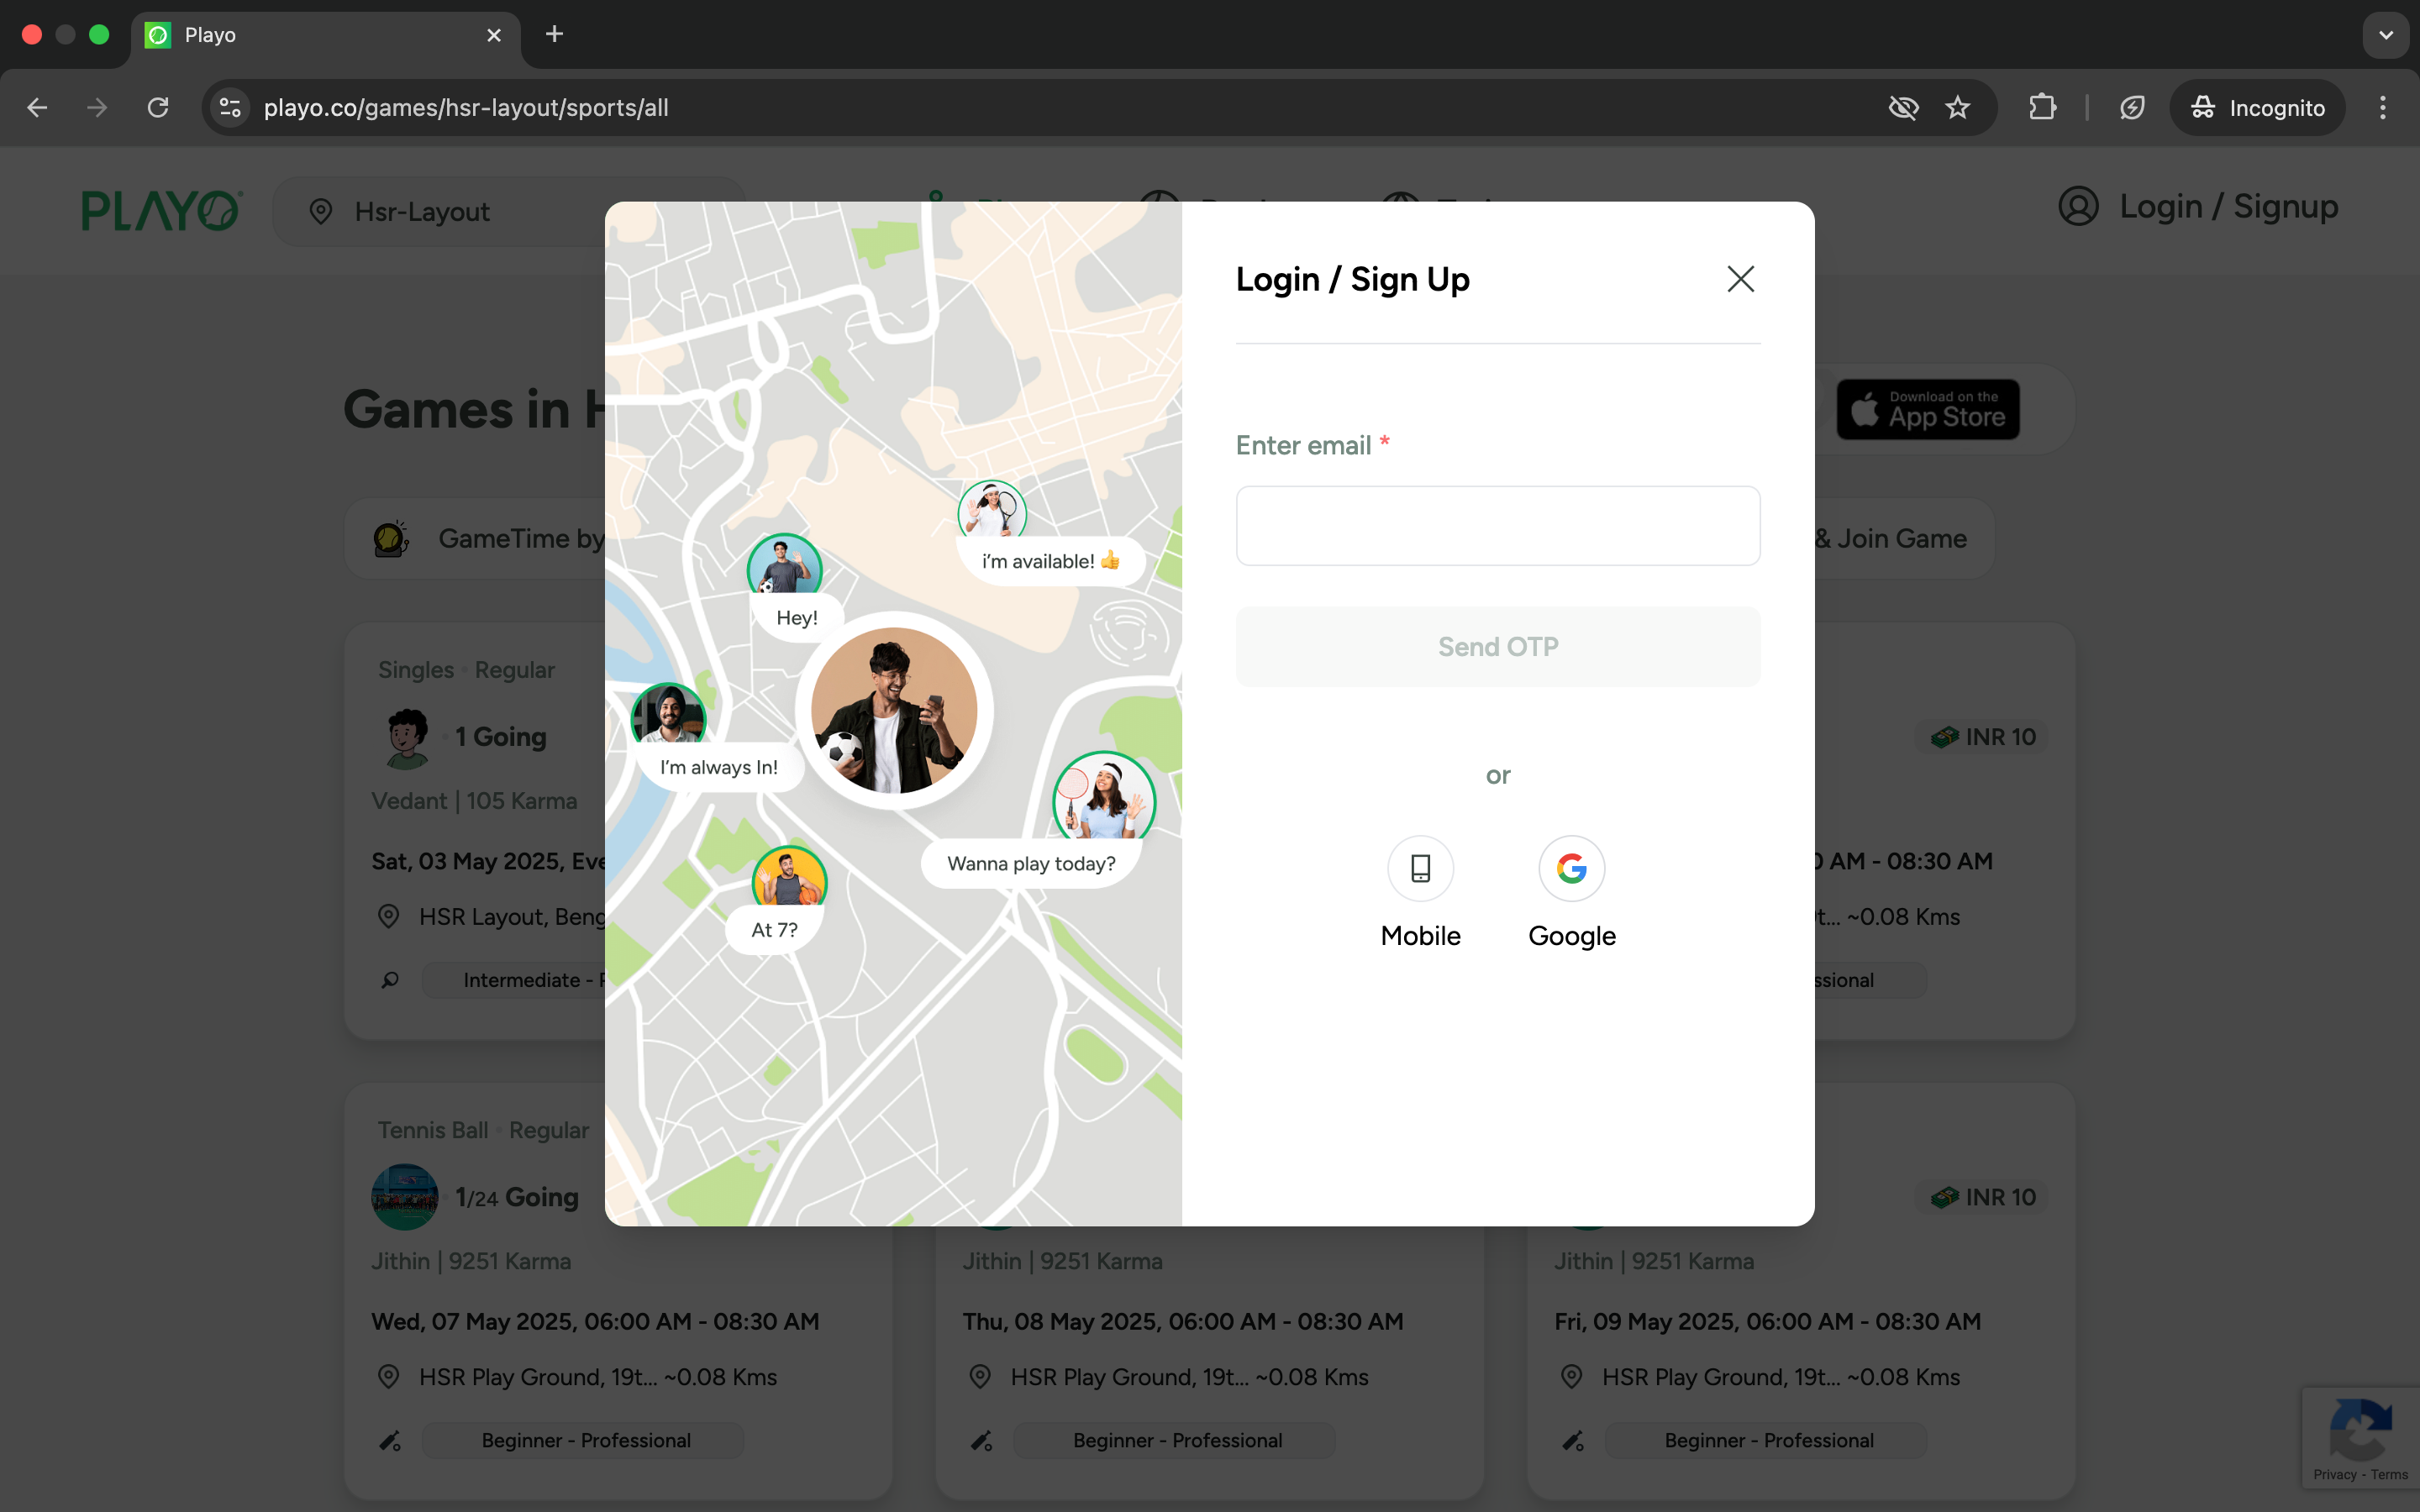2420x1512 pixels.
Task: Click the reCAPTCHA badge
Action: (2360, 1439)
